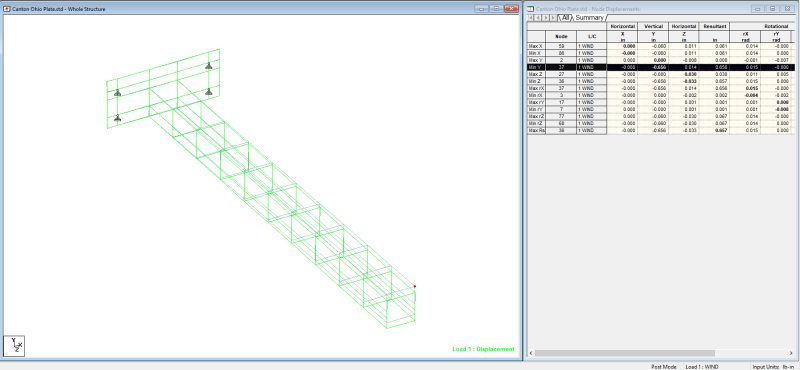This screenshot has height=370, width=800.
Task: Minimize the Node Displacements window
Action: (x=759, y=9)
